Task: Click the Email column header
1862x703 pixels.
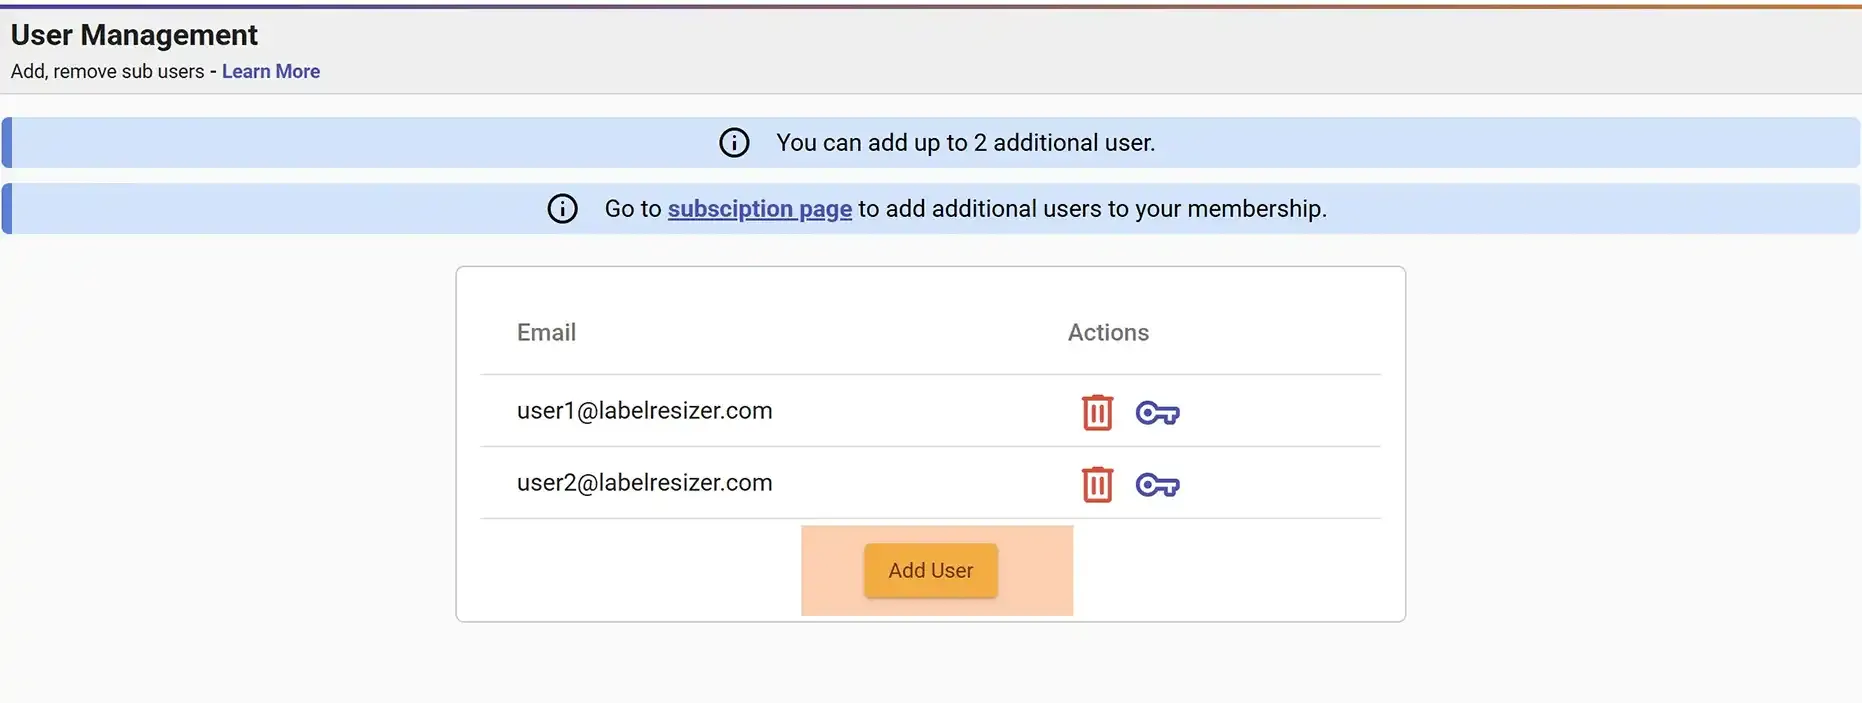Action: (x=546, y=332)
